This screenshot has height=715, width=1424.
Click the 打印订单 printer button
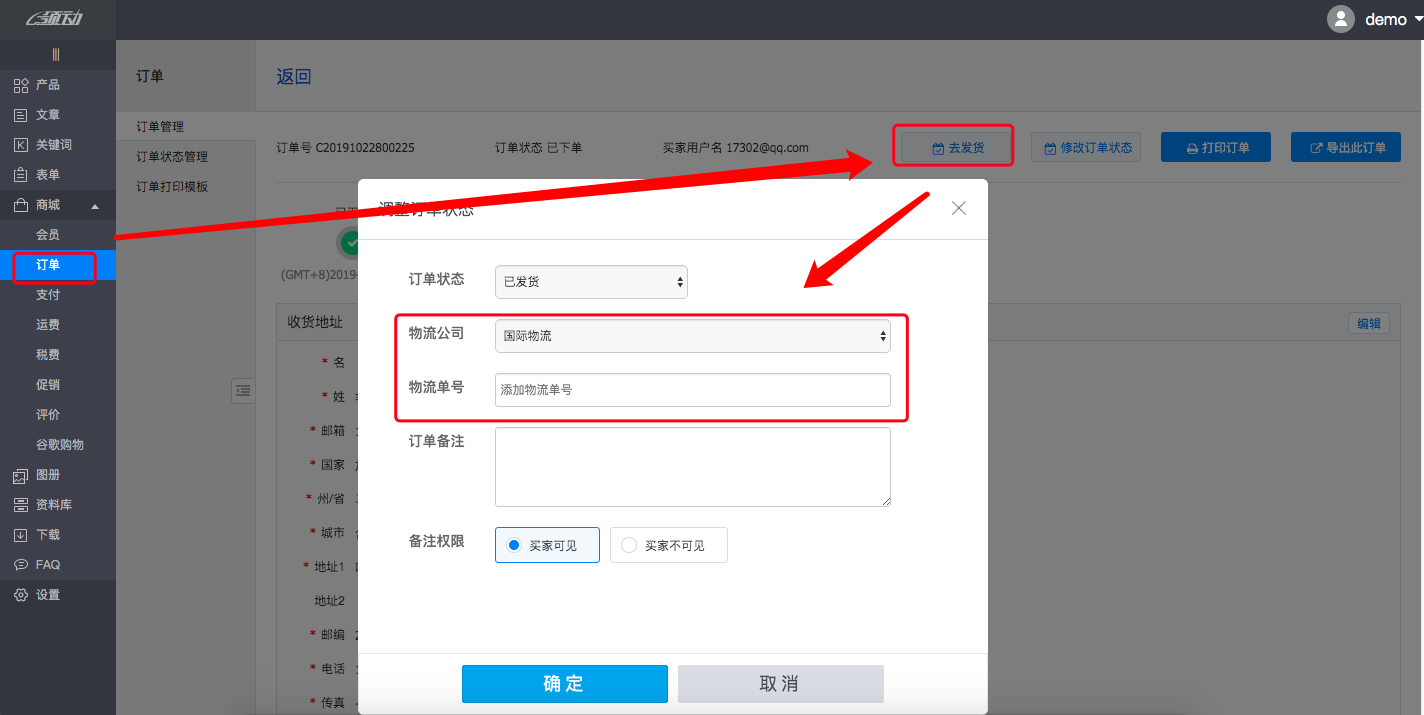(x=1215, y=146)
